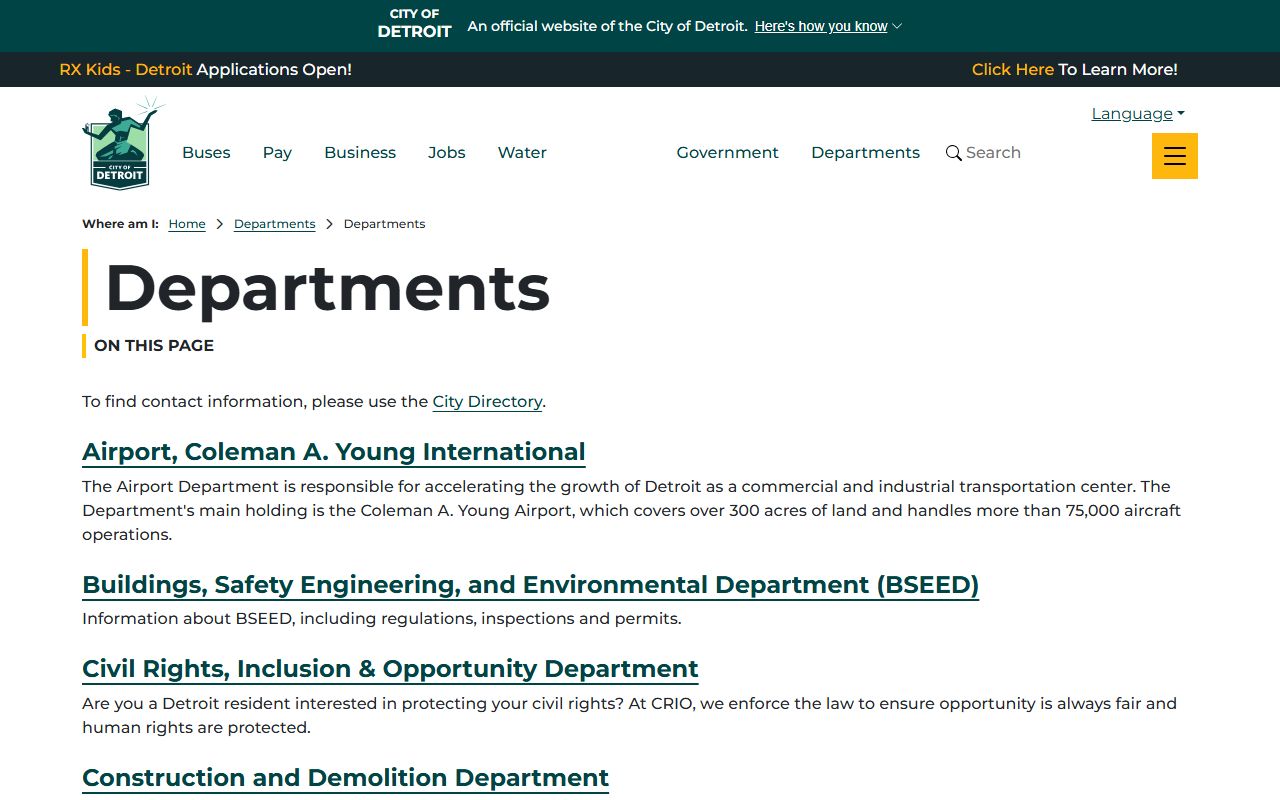Click the RX Kids - Detroit announcement
Viewport: 1280px width, 800px height.
click(x=126, y=70)
